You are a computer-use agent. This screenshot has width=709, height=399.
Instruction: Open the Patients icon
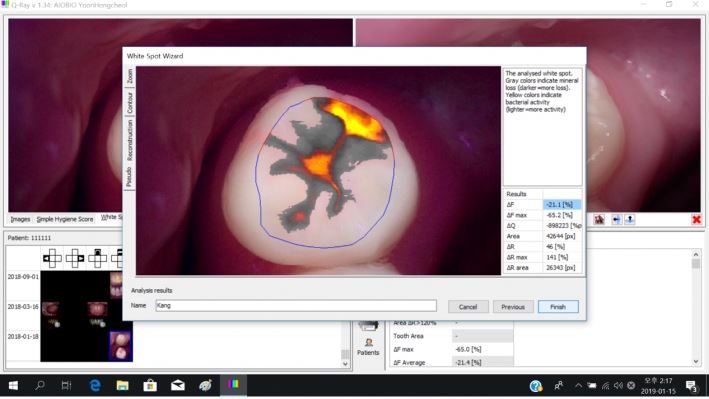pyautogui.click(x=368, y=347)
